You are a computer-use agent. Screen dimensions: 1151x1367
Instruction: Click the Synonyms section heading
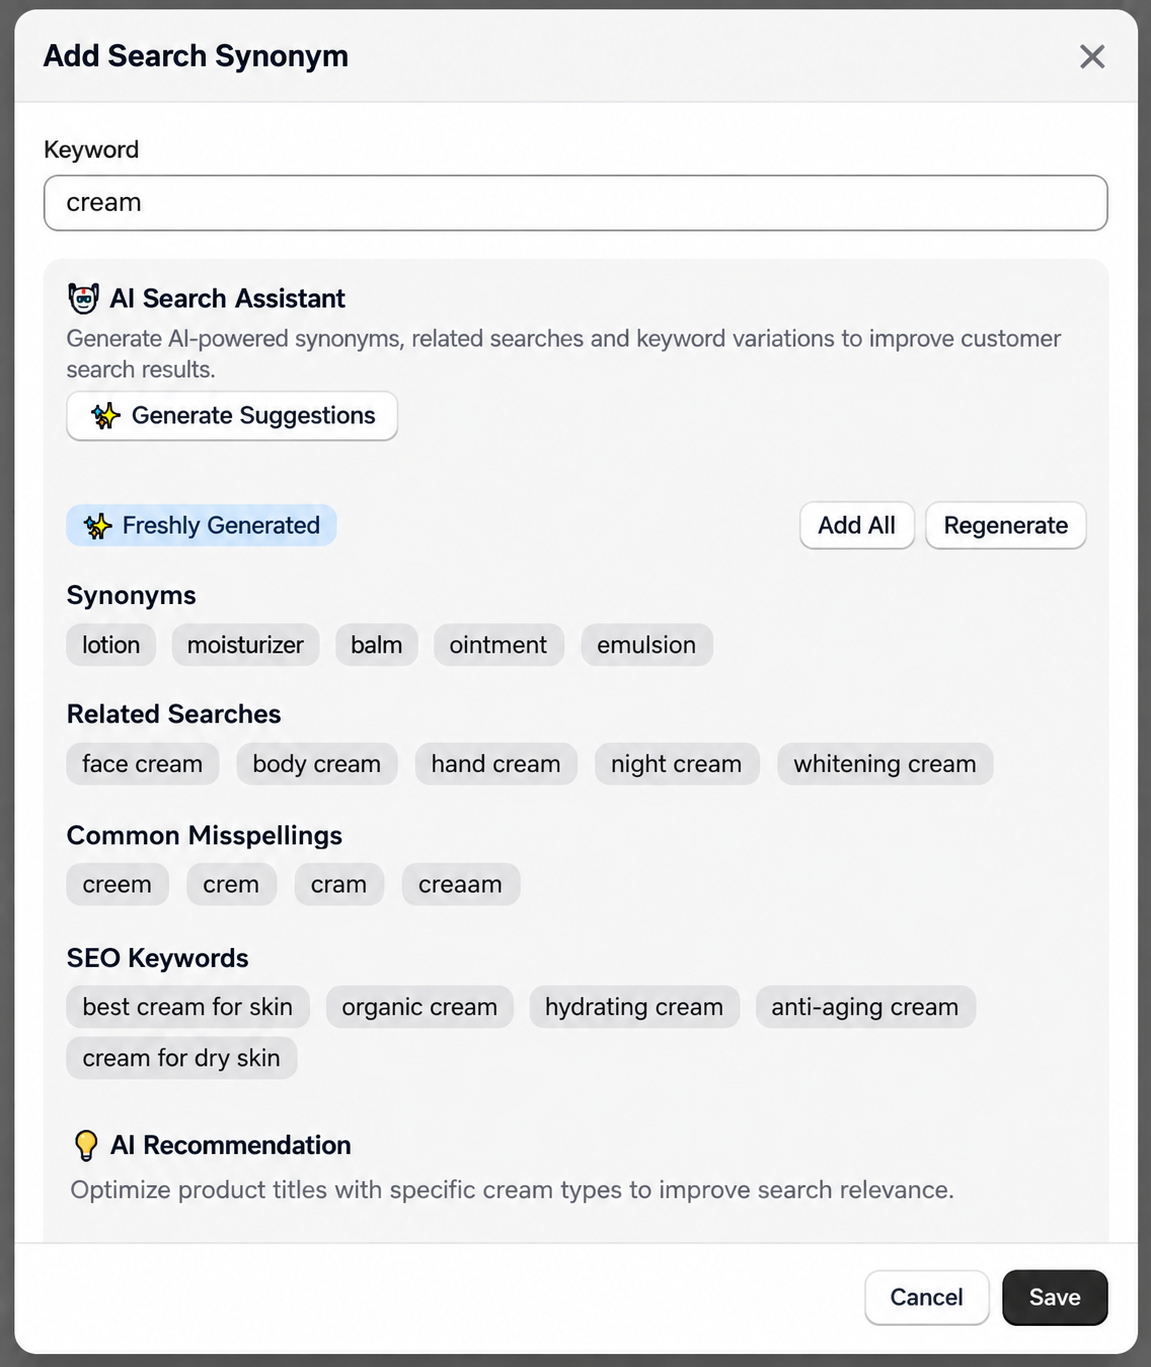[x=131, y=595]
